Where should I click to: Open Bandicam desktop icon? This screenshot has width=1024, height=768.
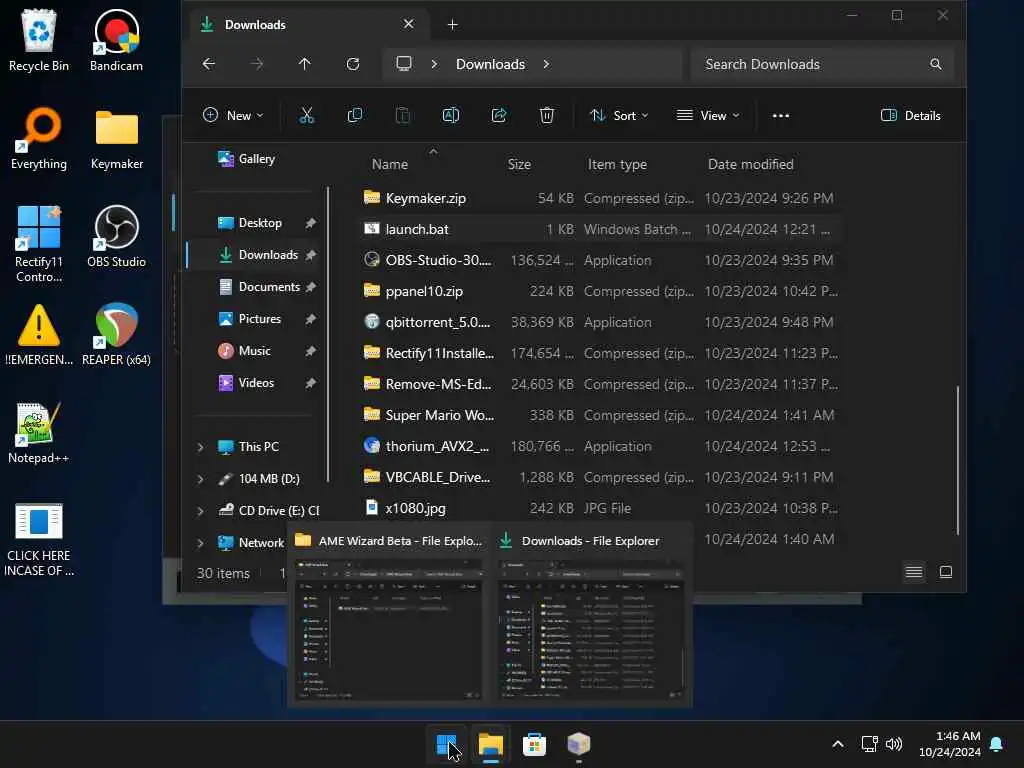pyautogui.click(x=116, y=40)
